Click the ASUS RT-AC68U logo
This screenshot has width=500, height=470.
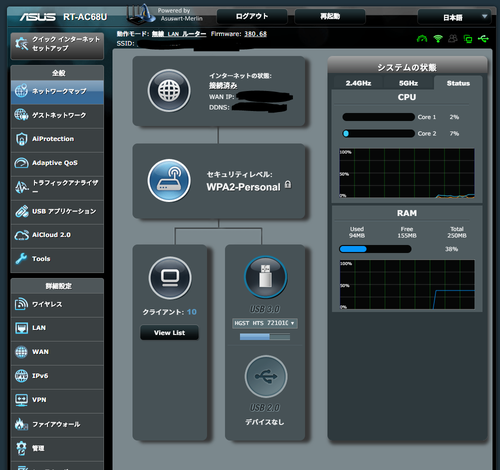63,17
